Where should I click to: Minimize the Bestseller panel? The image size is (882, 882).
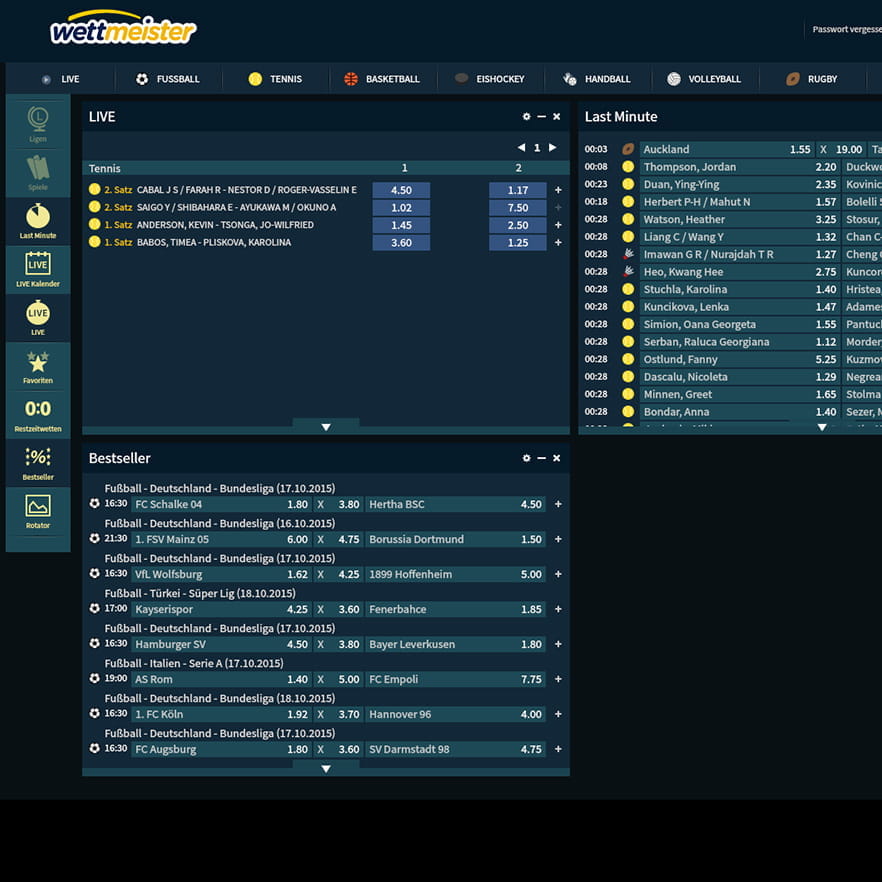click(x=541, y=458)
